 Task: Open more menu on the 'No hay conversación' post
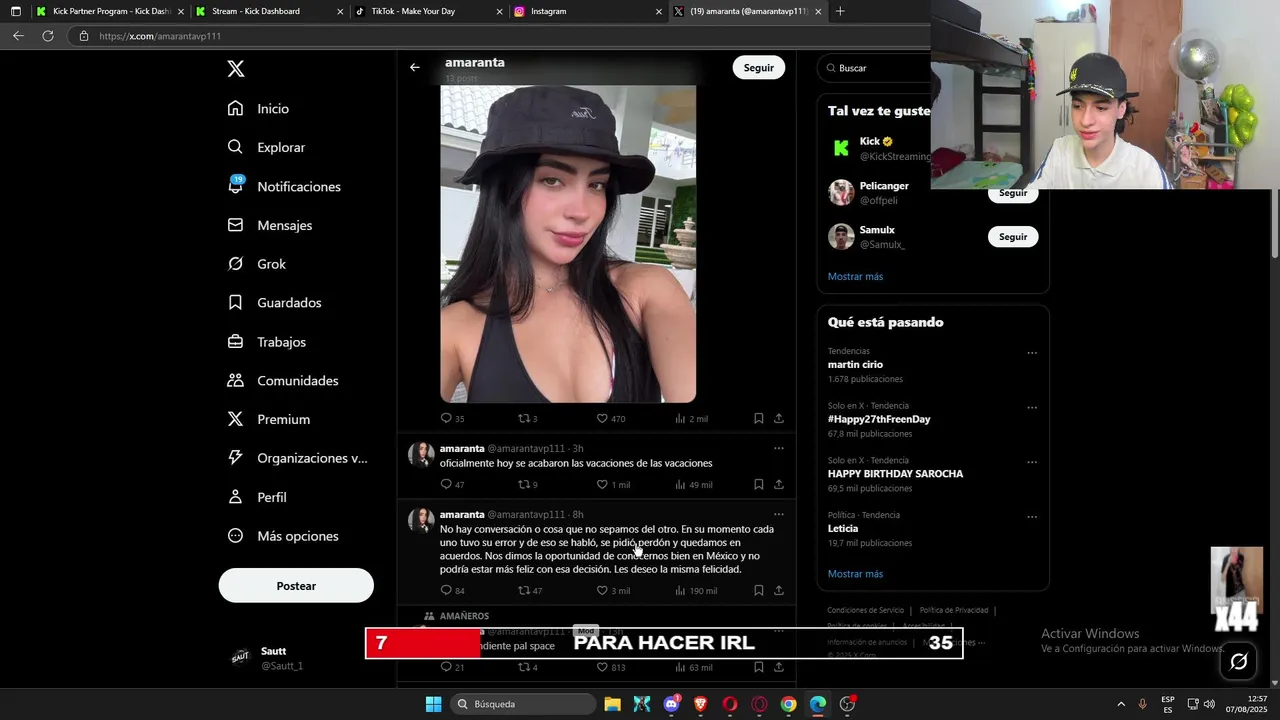tap(779, 515)
